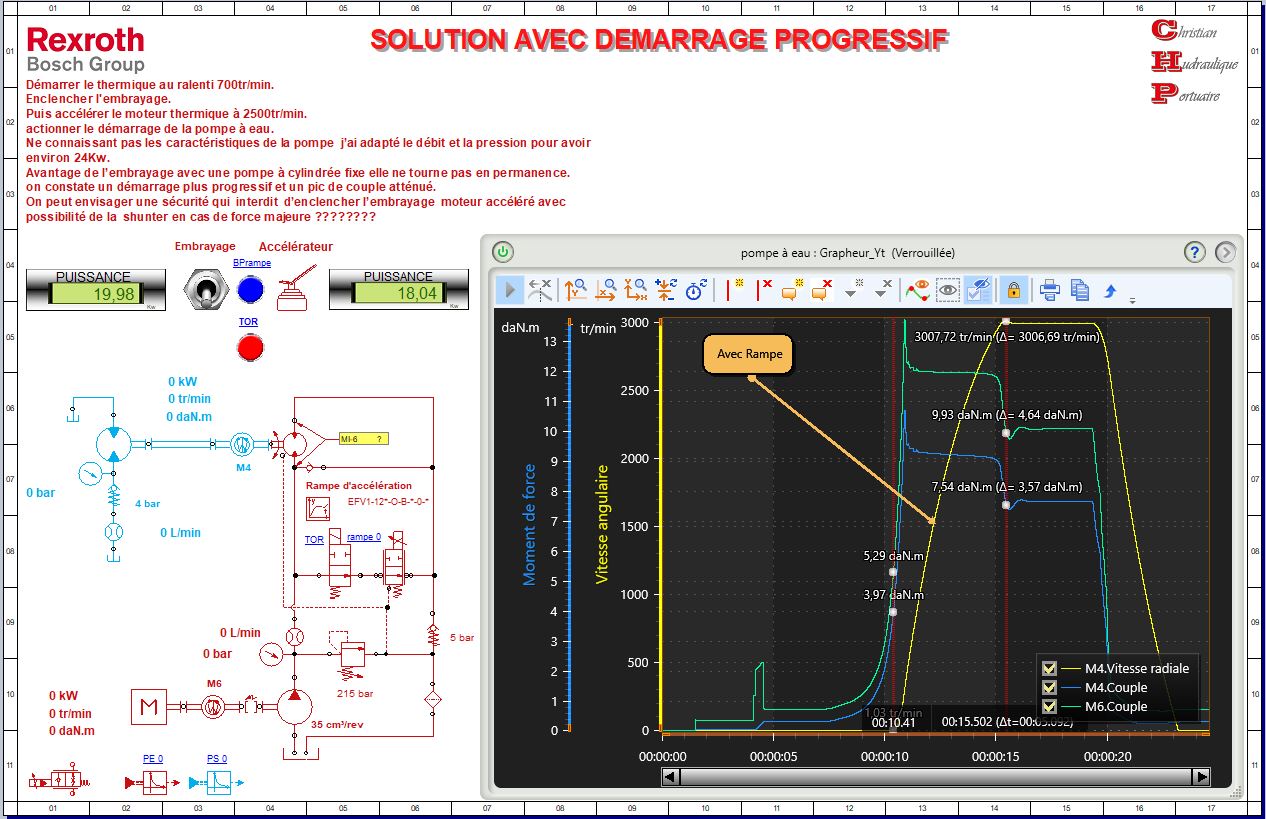
Task: Toggle the padlock lock icon
Action: click(1014, 290)
